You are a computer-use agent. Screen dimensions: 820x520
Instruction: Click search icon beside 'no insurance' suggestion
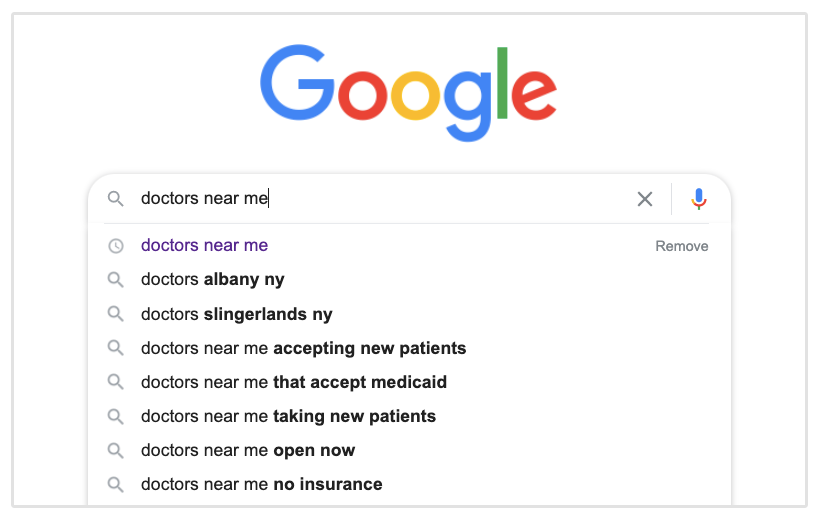click(116, 484)
